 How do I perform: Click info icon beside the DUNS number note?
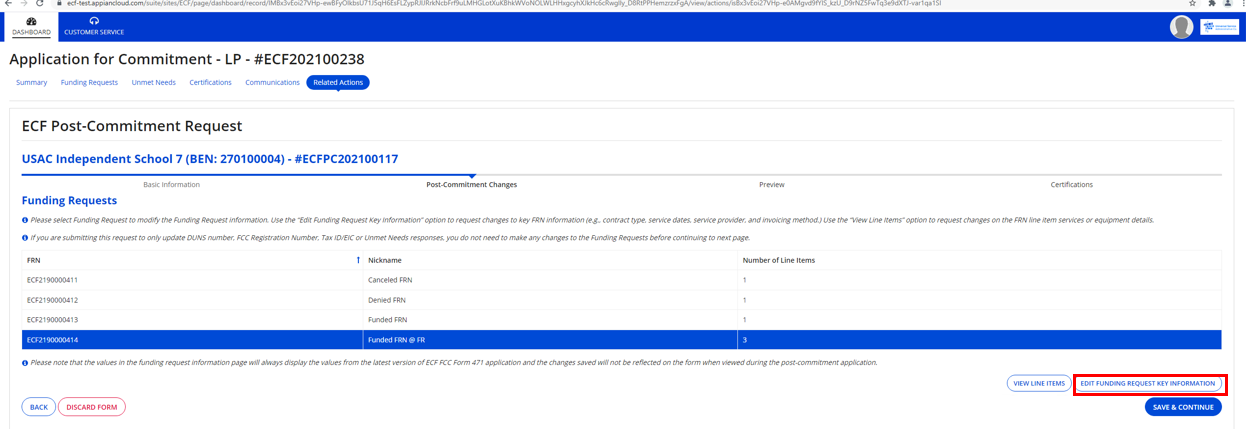[25, 238]
